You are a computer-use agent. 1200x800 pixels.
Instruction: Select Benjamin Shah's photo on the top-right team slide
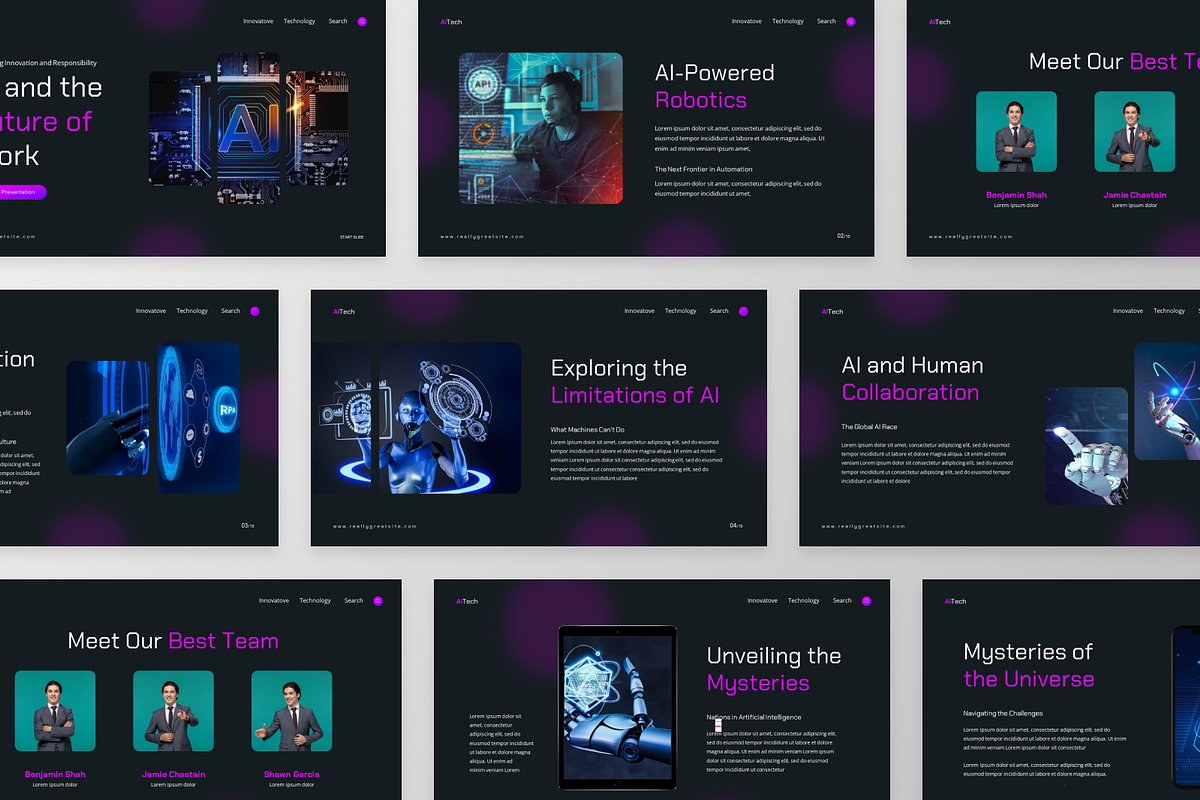pos(1016,132)
